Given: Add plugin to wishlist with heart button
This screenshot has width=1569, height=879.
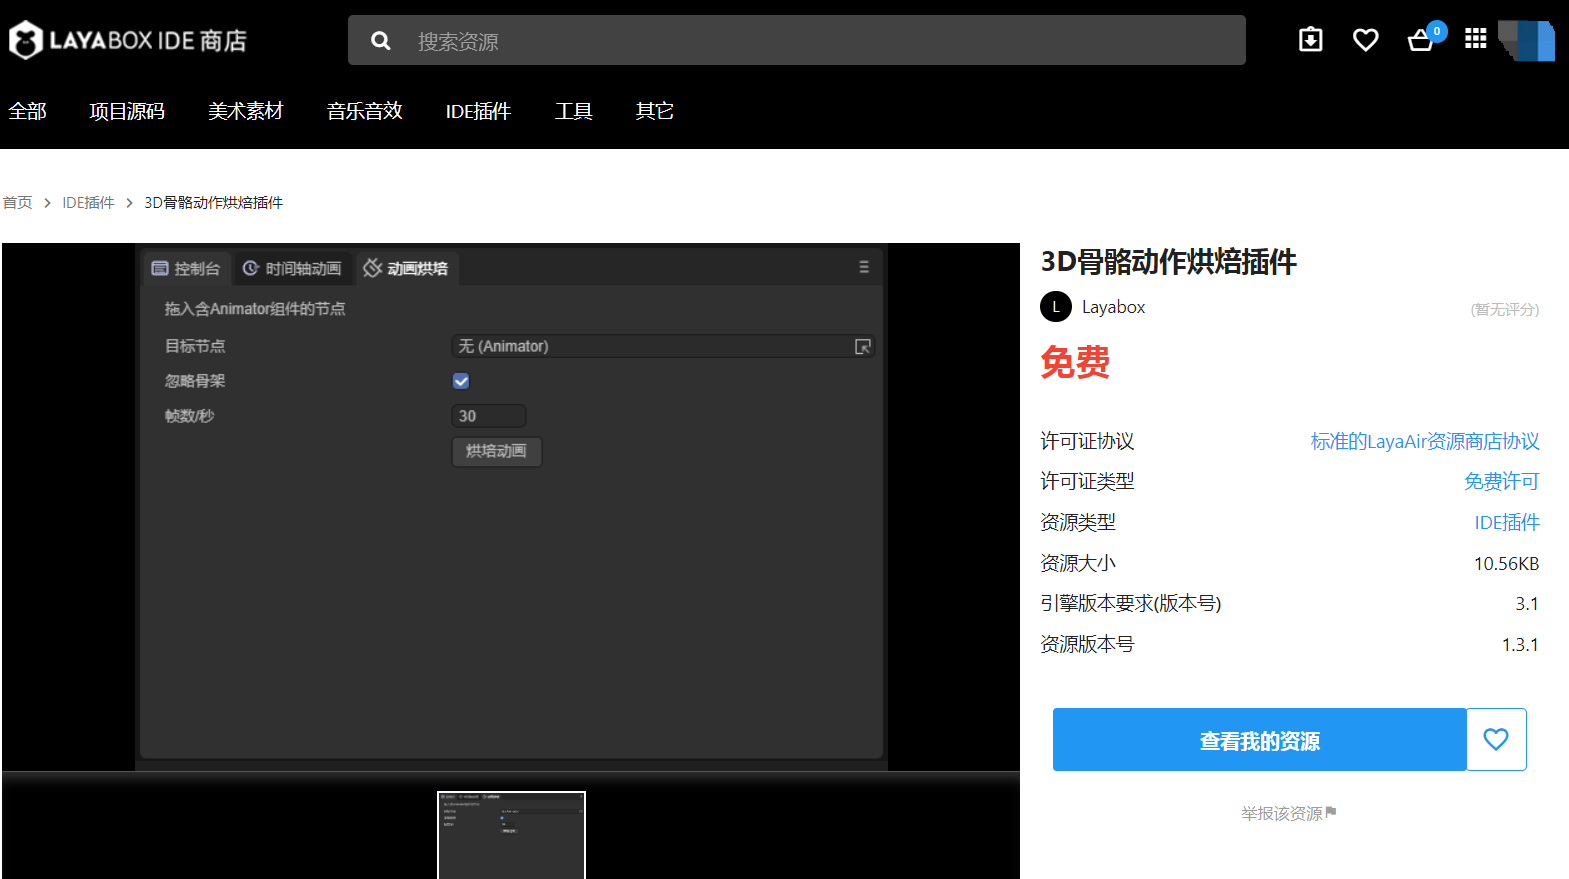Looking at the screenshot, I should [1496, 739].
